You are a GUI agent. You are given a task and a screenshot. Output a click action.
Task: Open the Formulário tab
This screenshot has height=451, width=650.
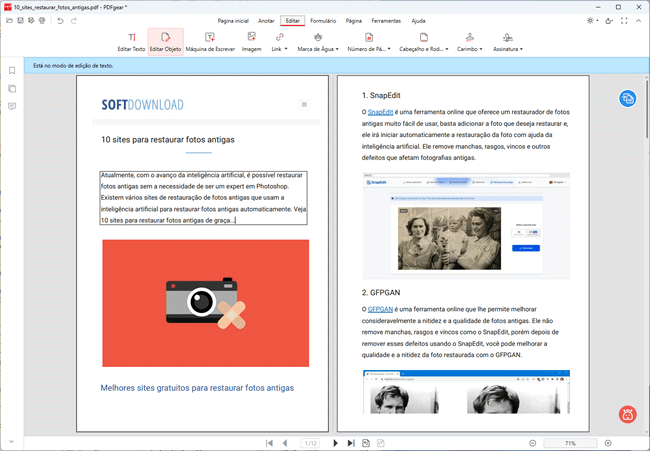click(x=323, y=21)
